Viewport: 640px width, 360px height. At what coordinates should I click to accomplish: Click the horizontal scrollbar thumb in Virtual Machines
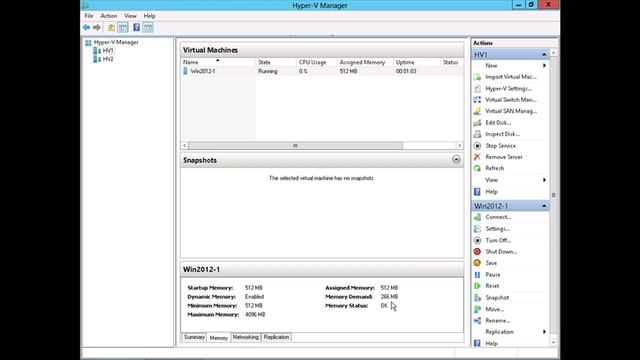click(296, 146)
